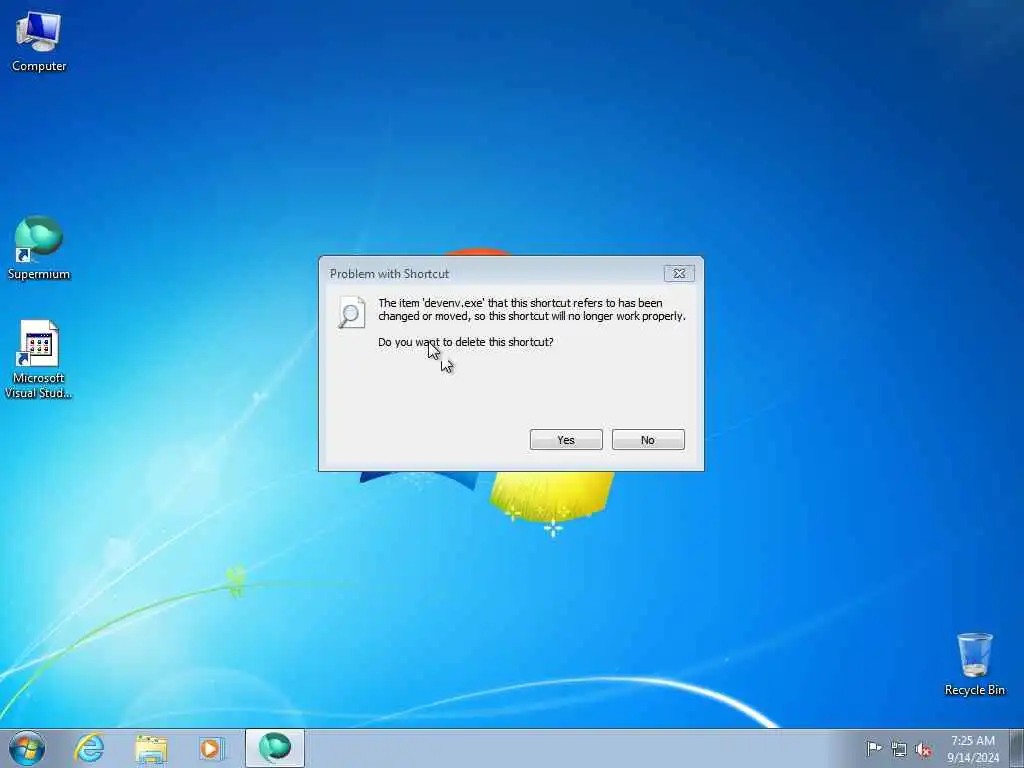Image resolution: width=1024 pixels, height=768 pixels.
Task: Select the Microsoft Visual Studio shortcut icon
Action: tap(39, 359)
